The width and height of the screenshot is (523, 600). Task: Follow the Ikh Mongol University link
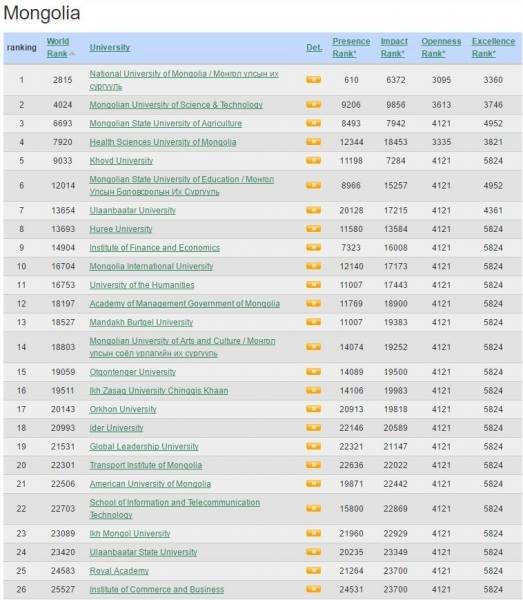[x=130, y=533]
